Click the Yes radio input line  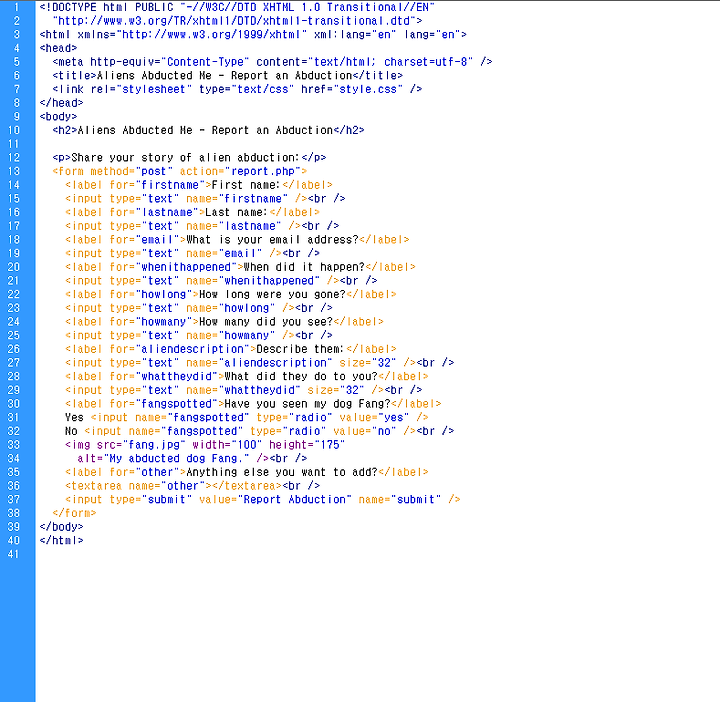[247, 418]
